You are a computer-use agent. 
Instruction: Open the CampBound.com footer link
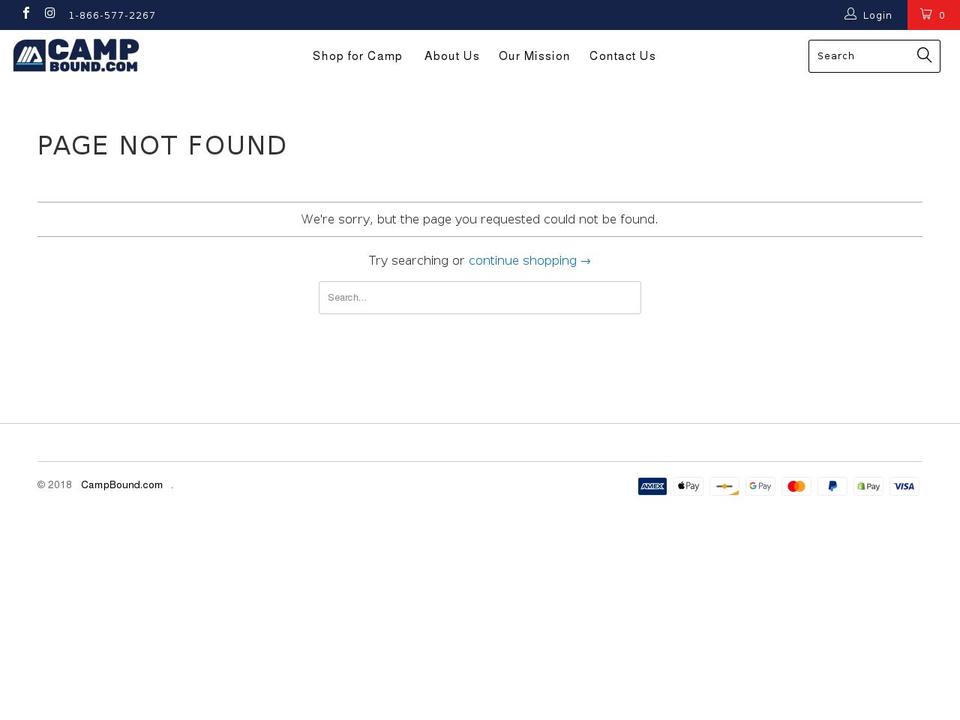122,485
